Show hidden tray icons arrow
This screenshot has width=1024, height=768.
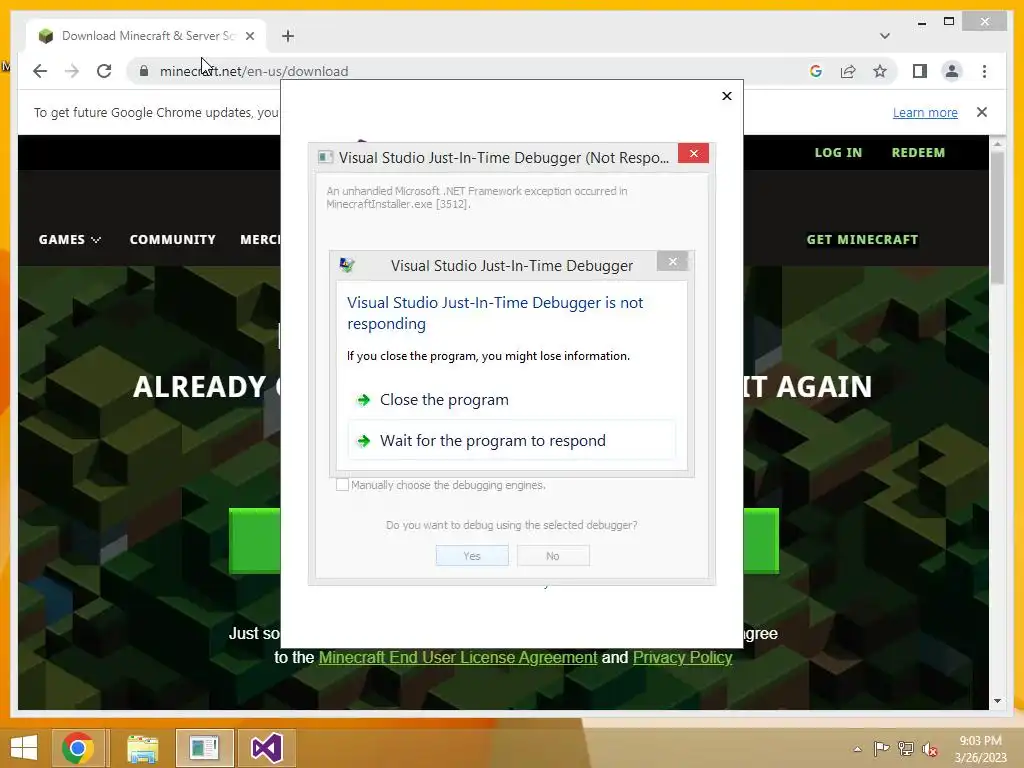pyautogui.click(x=857, y=749)
